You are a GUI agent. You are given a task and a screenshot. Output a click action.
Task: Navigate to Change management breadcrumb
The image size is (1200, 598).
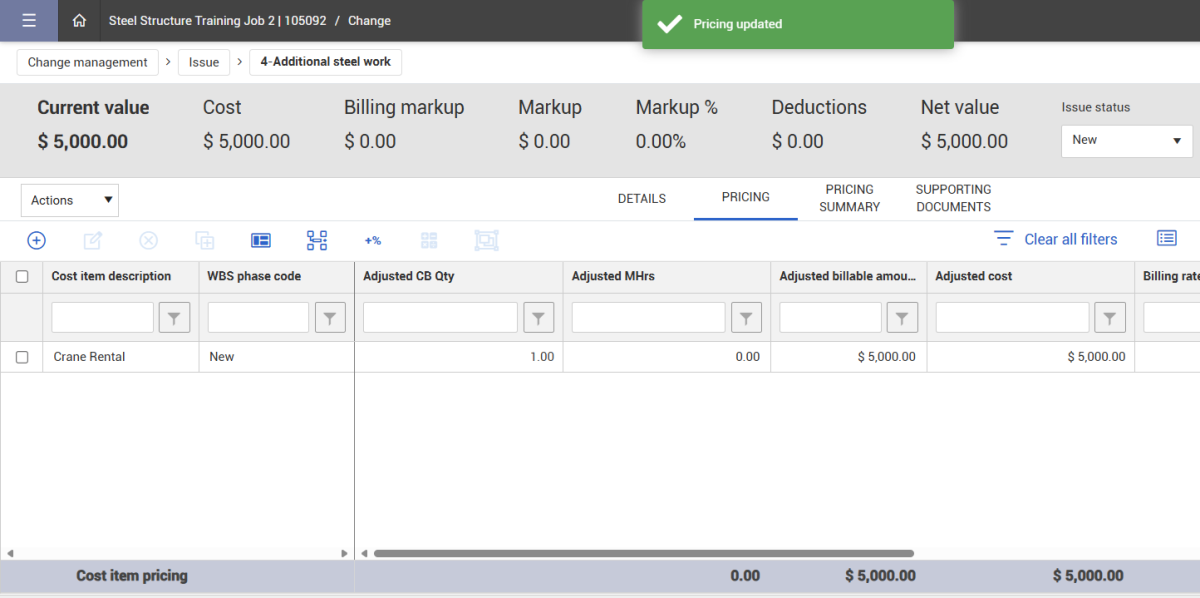88,62
